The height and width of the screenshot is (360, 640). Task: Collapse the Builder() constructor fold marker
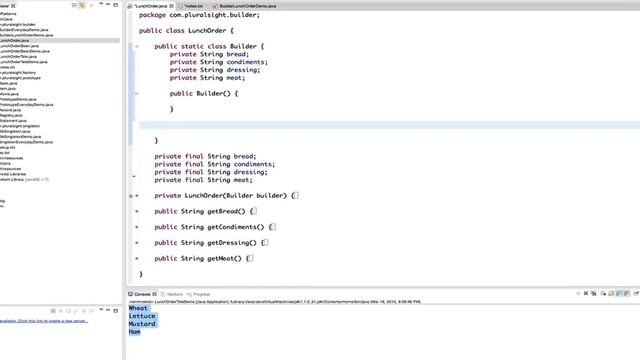click(x=137, y=93)
